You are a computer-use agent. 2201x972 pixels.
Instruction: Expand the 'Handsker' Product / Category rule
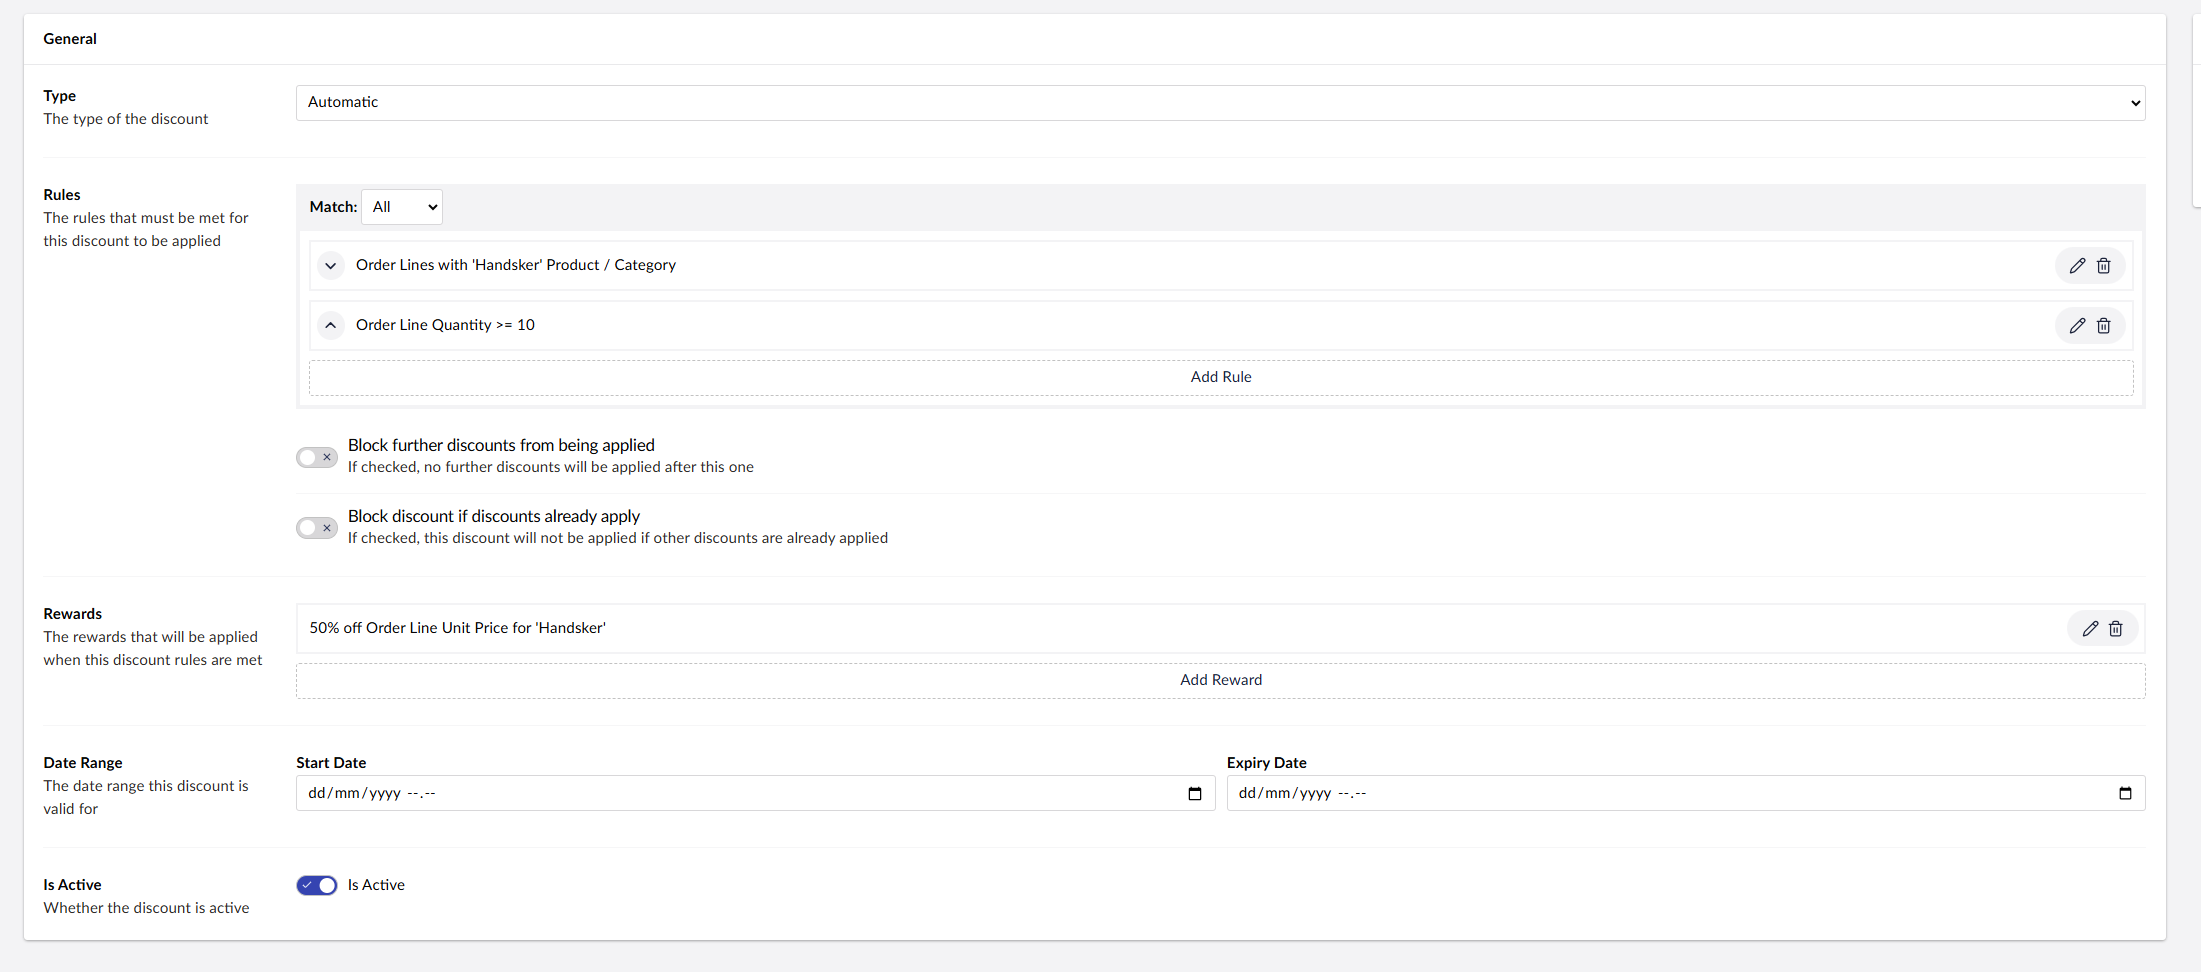click(331, 266)
